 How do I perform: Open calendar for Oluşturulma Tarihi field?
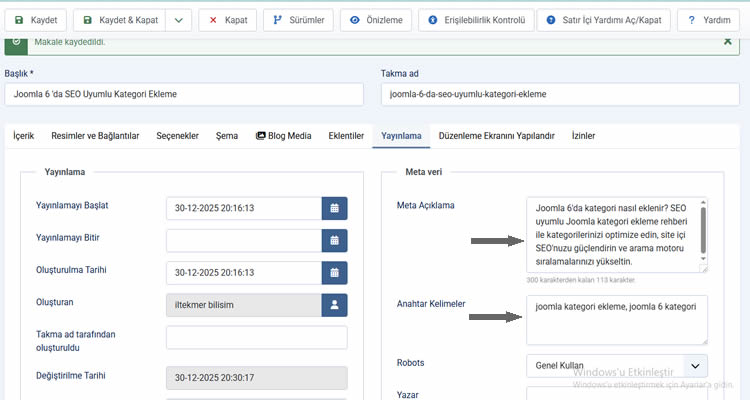coord(334,272)
